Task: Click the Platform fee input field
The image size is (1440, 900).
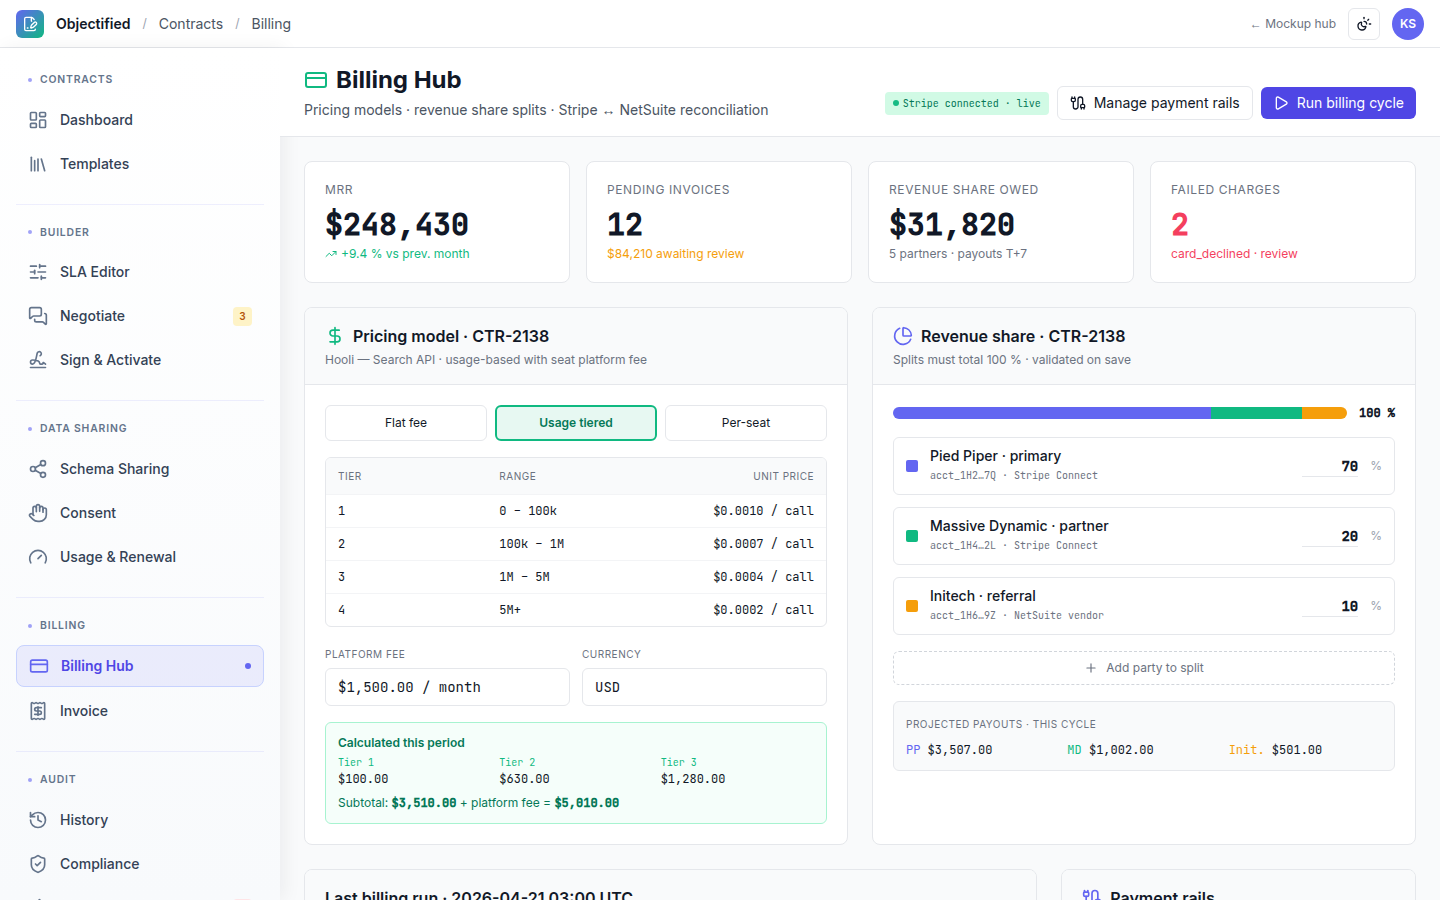Action: point(447,687)
